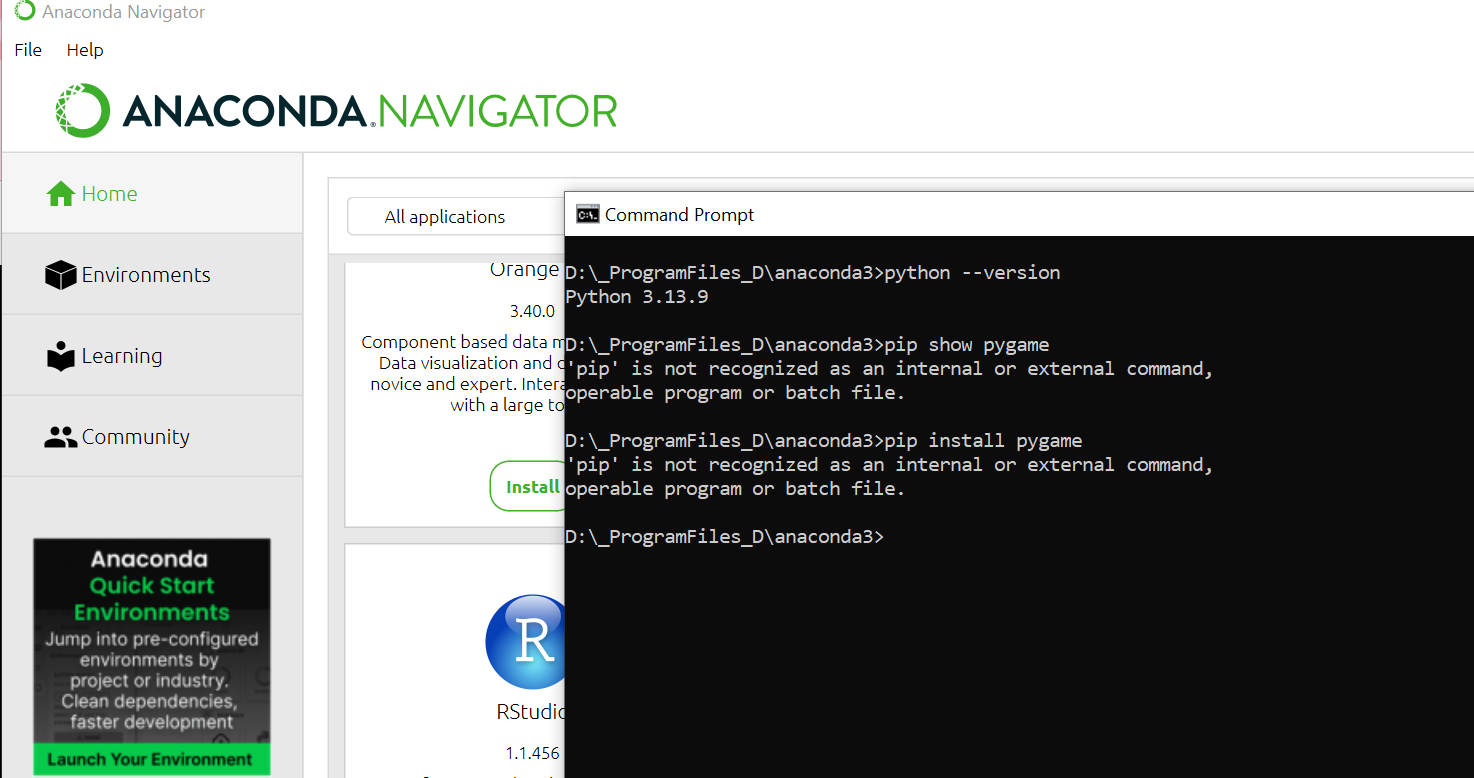
Task: Click the Community people icon
Action: [61, 437]
